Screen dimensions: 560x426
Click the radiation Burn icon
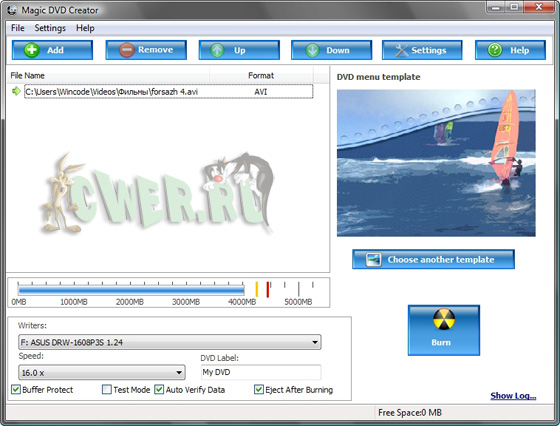[444, 319]
